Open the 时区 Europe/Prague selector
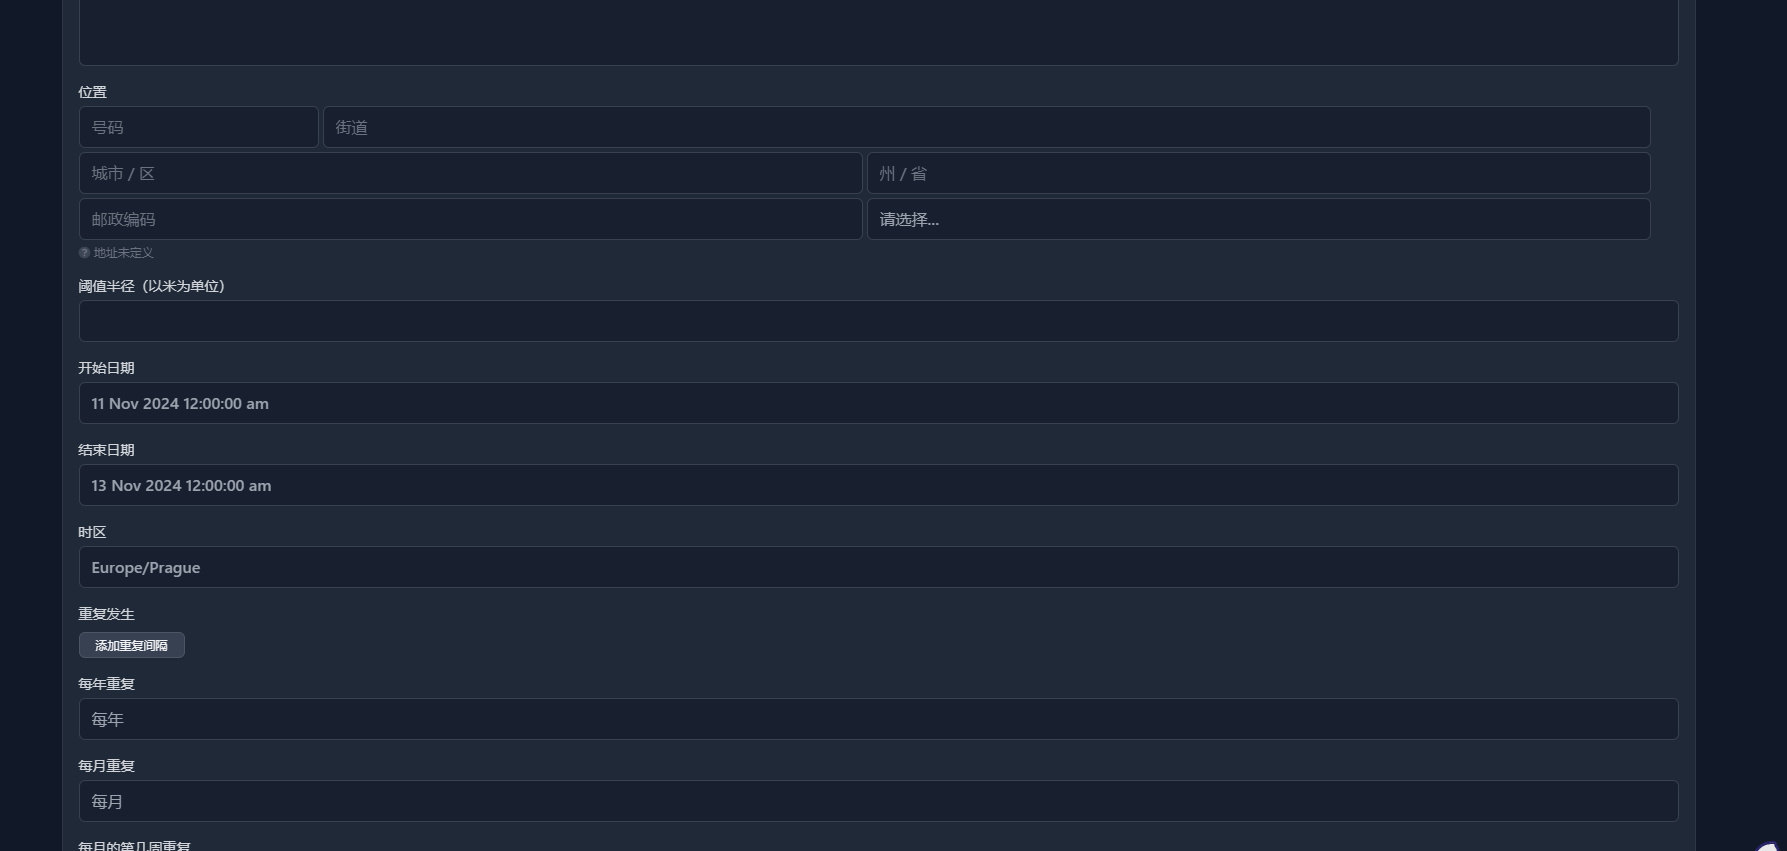This screenshot has height=851, width=1787. pos(878,567)
